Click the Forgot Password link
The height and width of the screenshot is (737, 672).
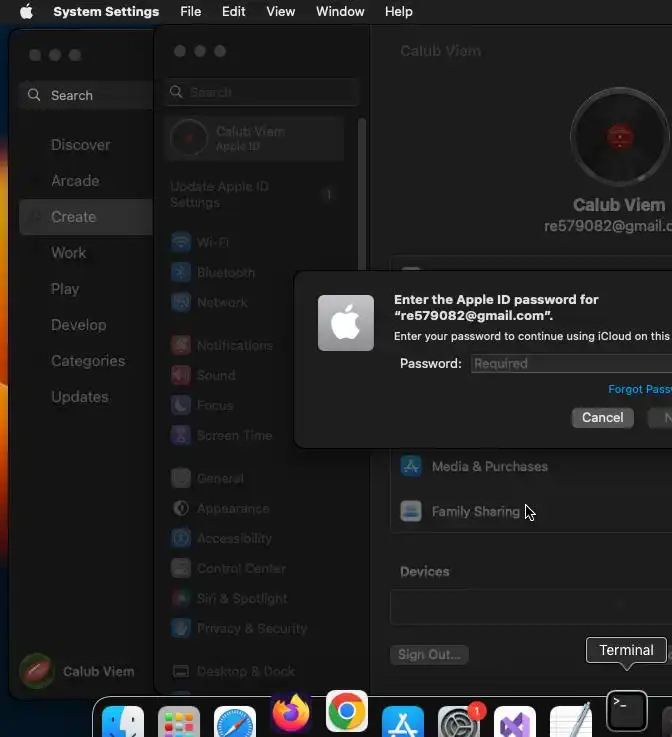(x=640, y=389)
